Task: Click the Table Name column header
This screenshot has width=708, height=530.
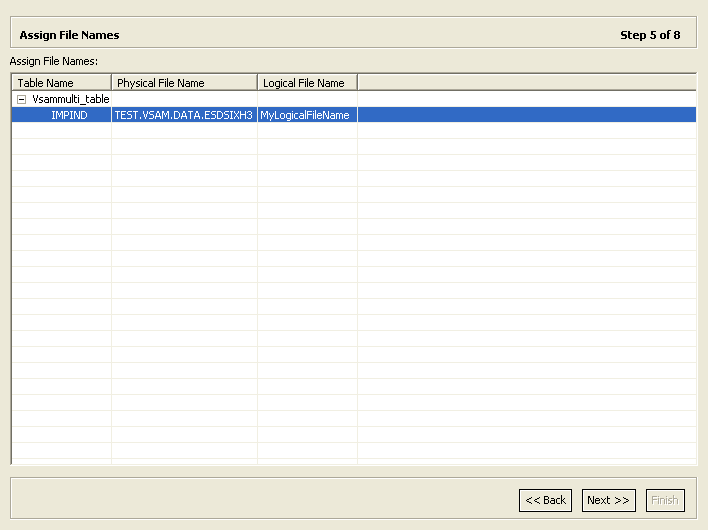Action: [60, 83]
